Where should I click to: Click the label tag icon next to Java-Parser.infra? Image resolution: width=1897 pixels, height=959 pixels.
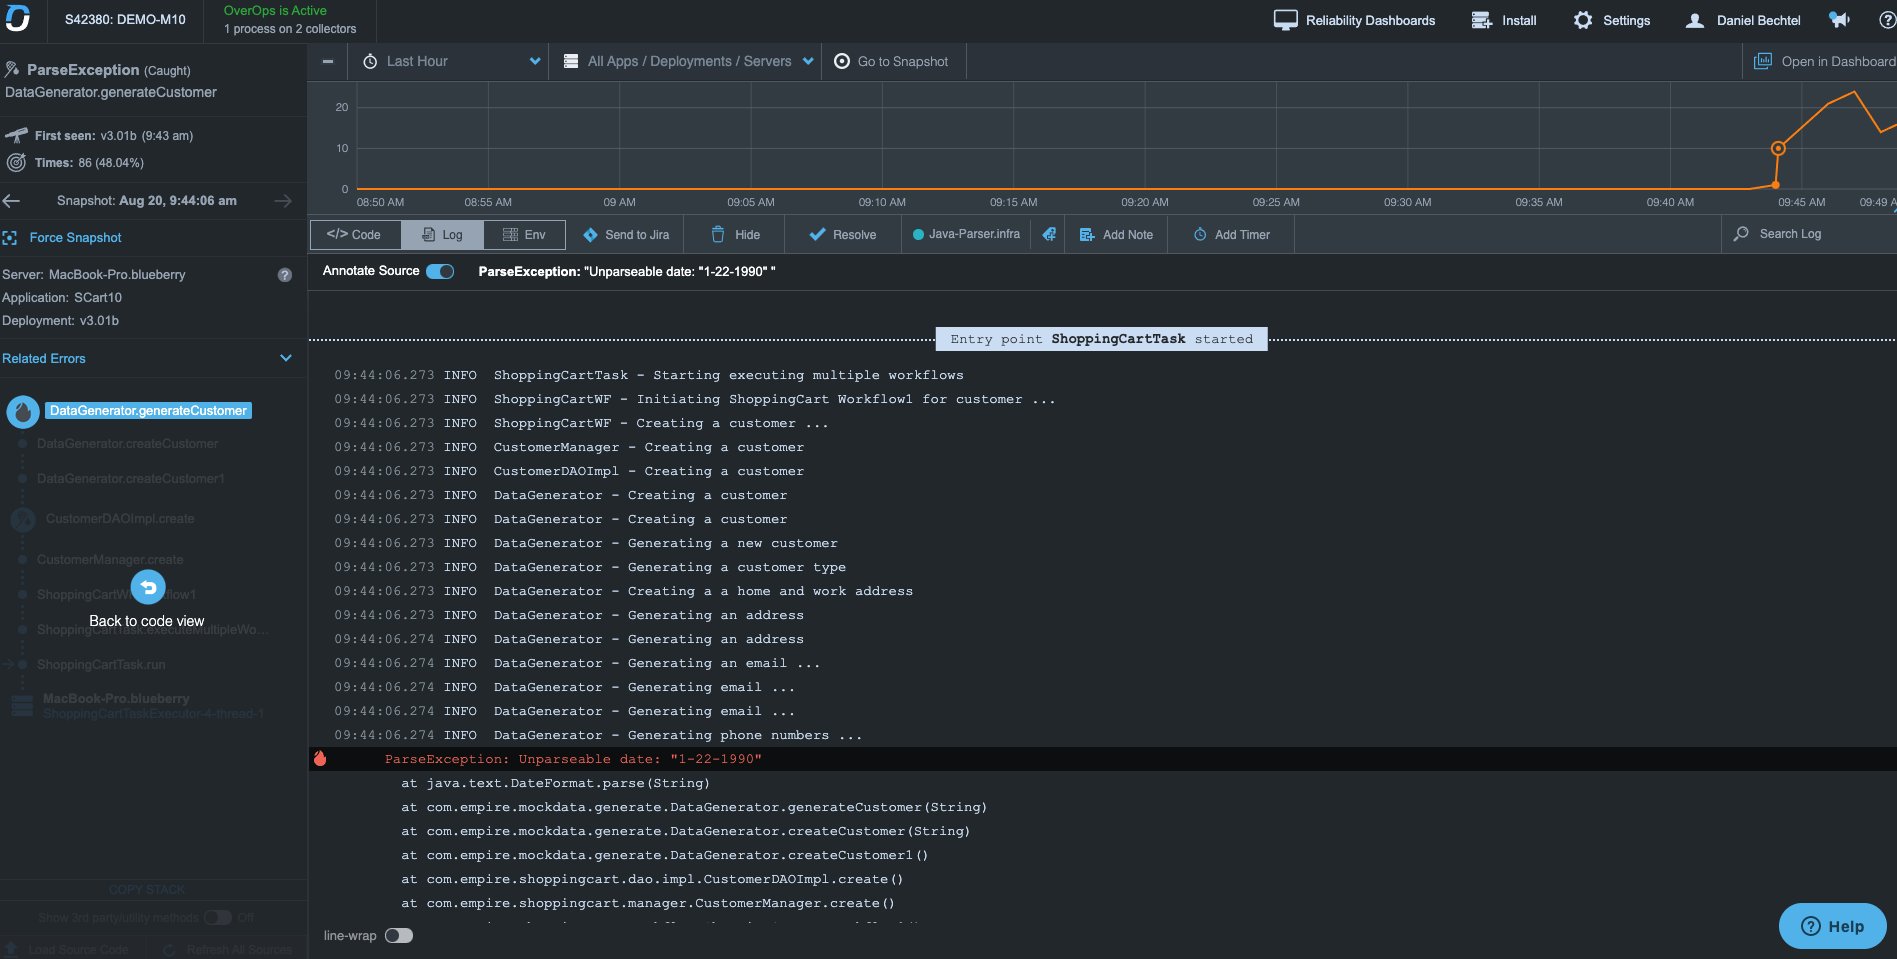click(x=1049, y=235)
